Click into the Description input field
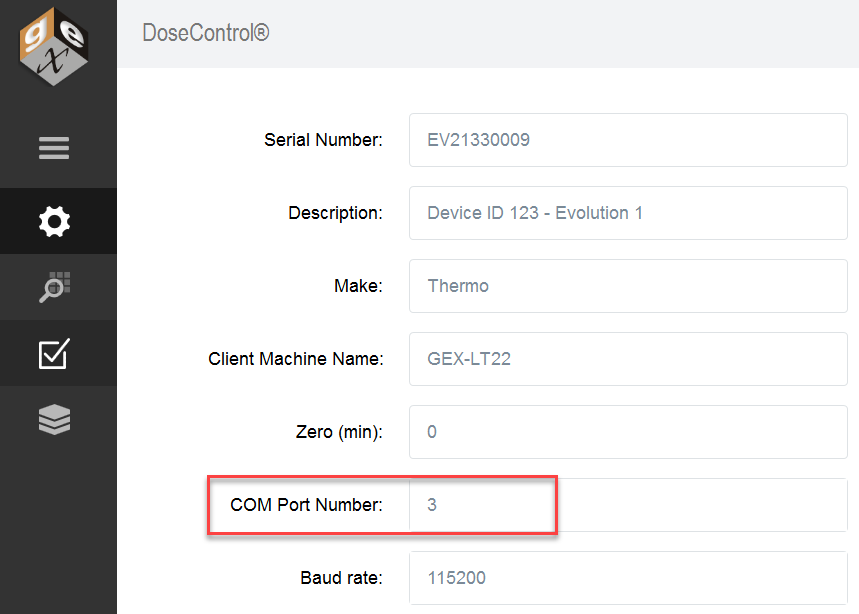The width and height of the screenshot is (859, 614). (x=628, y=213)
